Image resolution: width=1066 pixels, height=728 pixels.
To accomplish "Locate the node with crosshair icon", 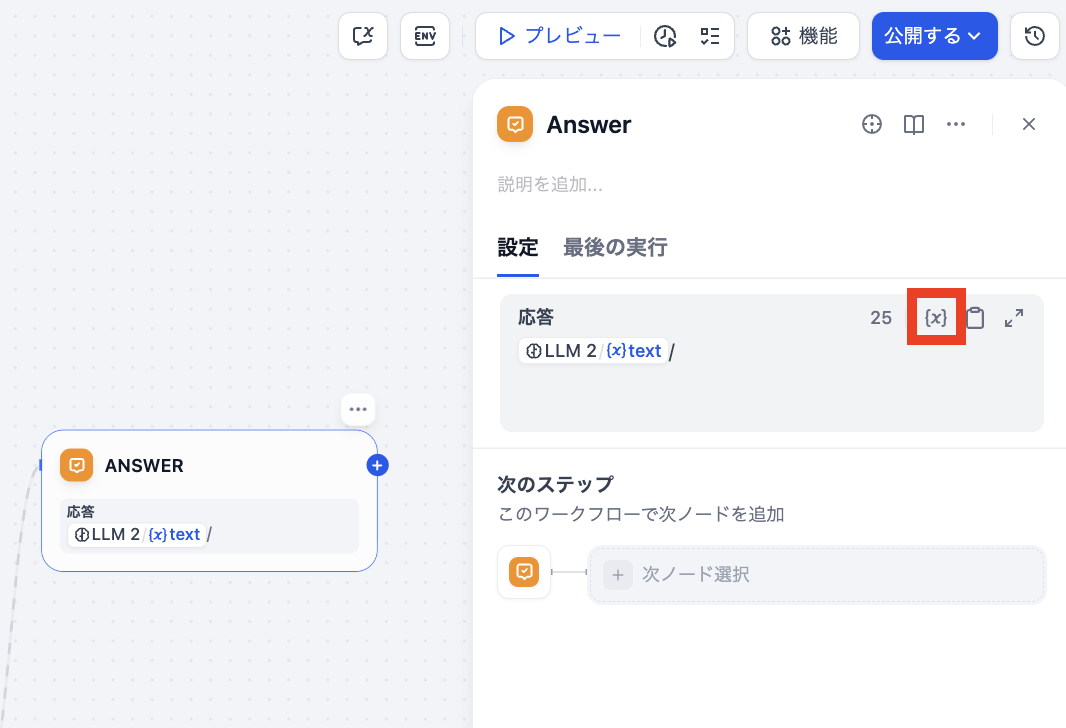I will coord(872,124).
